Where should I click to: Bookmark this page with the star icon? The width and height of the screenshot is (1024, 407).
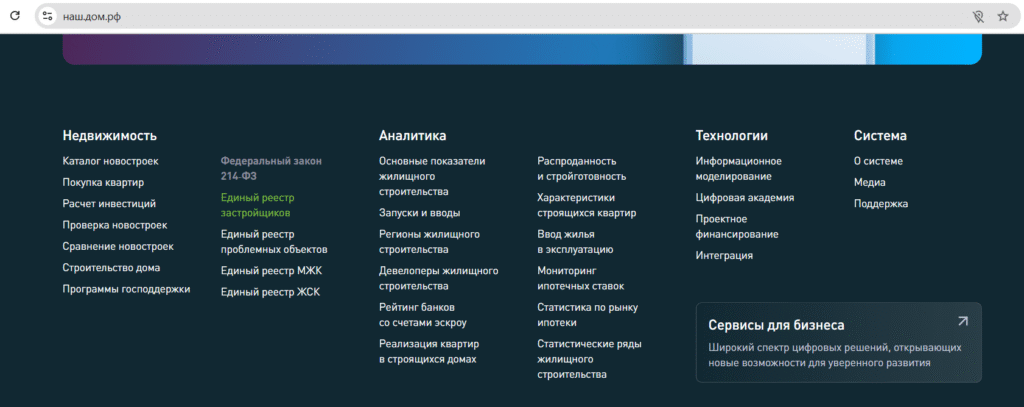1003,16
